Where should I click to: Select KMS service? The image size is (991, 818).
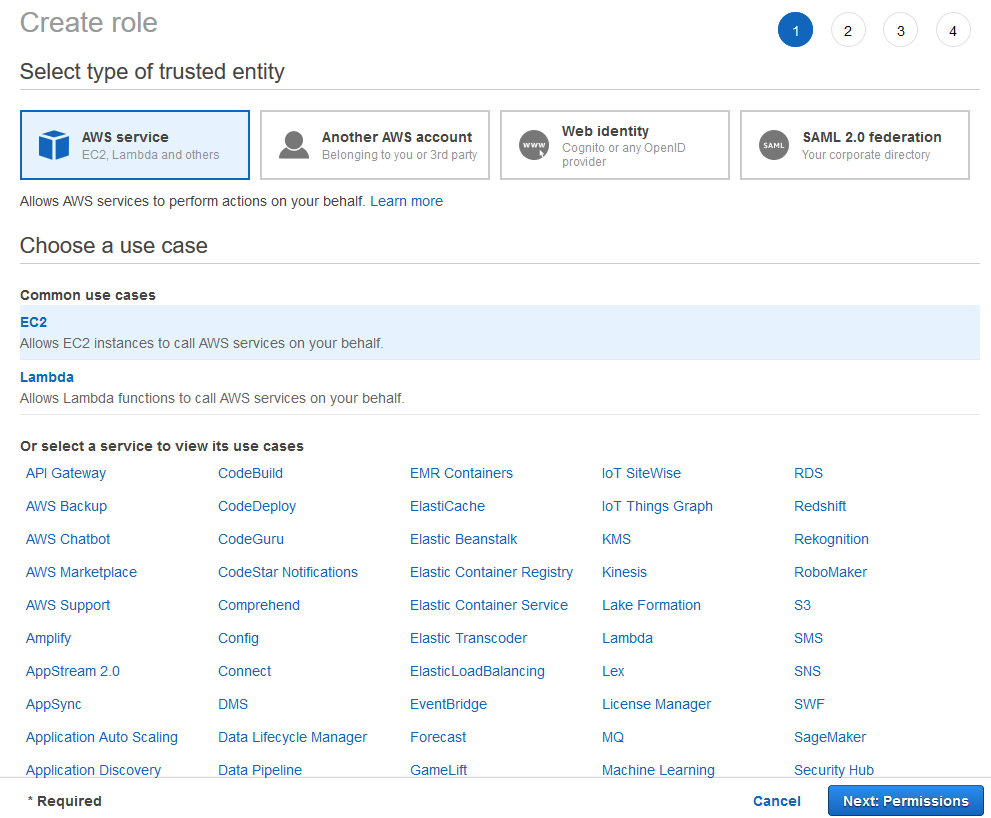(616, 539)
